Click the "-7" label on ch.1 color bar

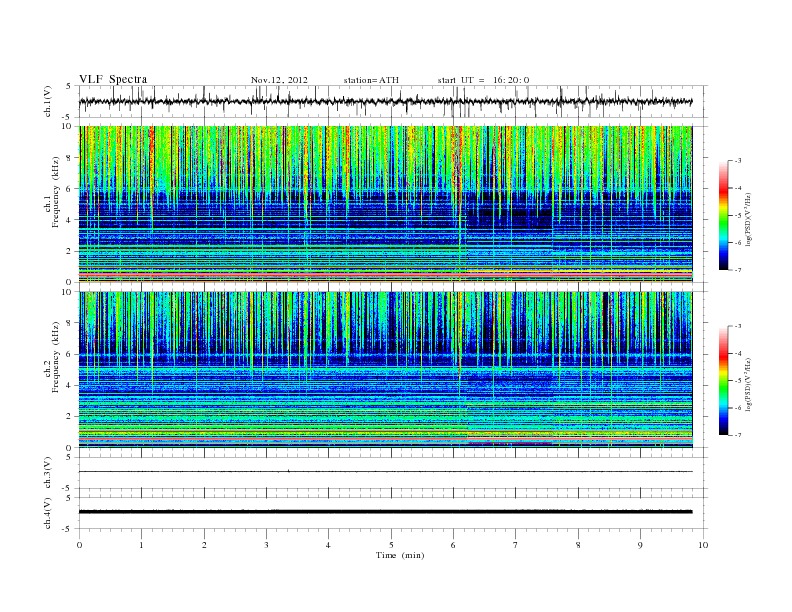pos(738,270)
